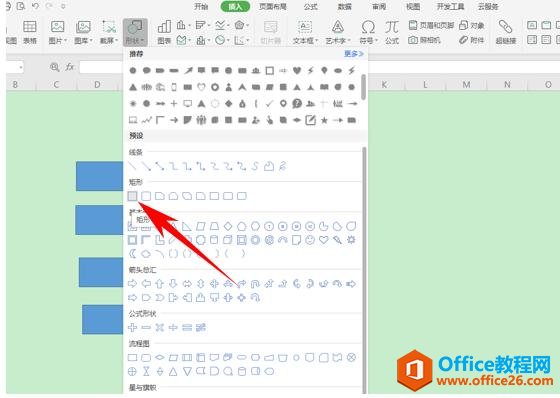Click the 图表 chart button
This screenshot has width=560, height=398.
164,32
